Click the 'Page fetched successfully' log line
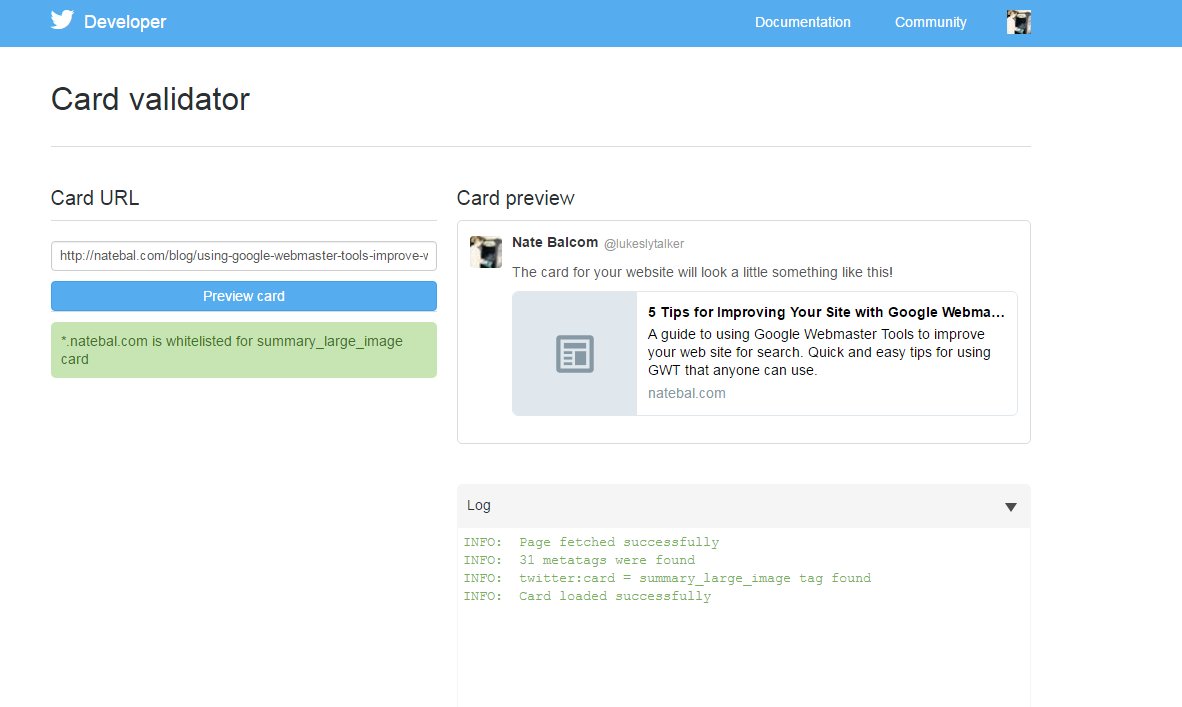1182x707 pixels. click(591, 542)
